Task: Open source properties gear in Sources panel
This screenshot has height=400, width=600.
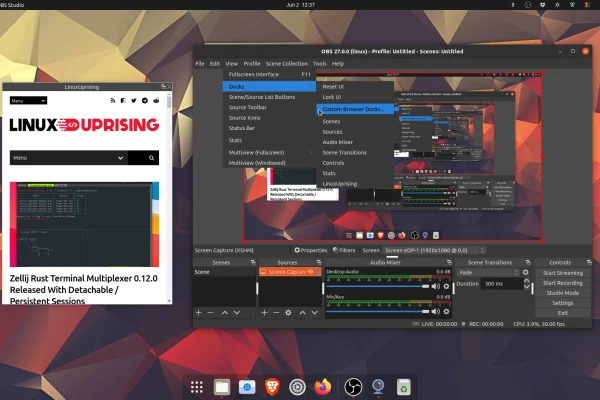Action: point(288,313)
